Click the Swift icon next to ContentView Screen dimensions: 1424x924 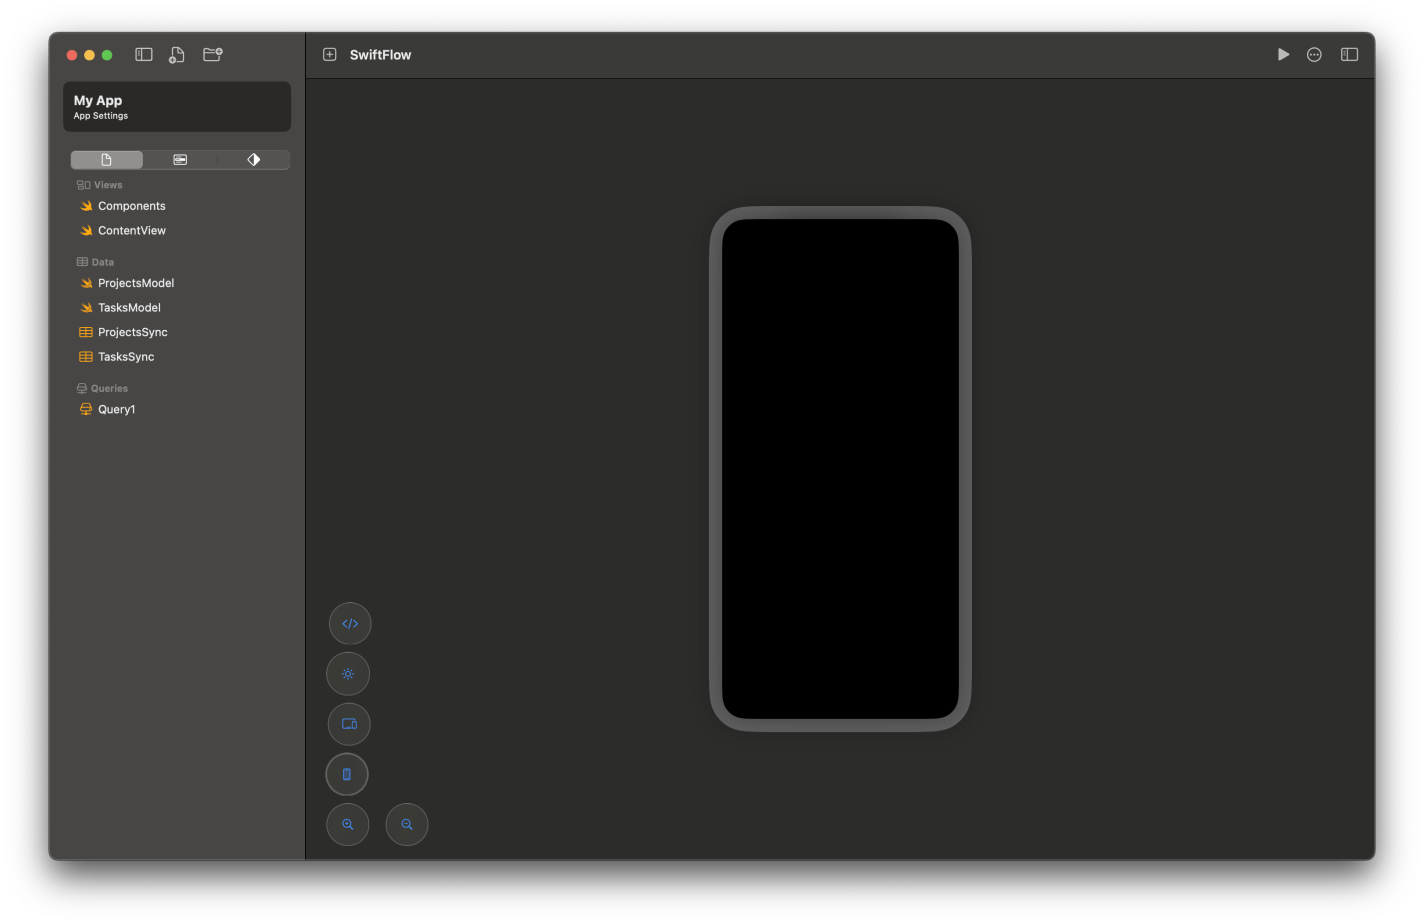[x=86, y=231]
